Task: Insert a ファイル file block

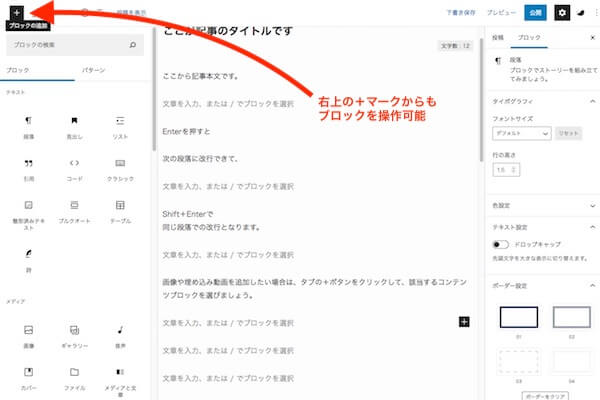Action: (x=74, y=379)
